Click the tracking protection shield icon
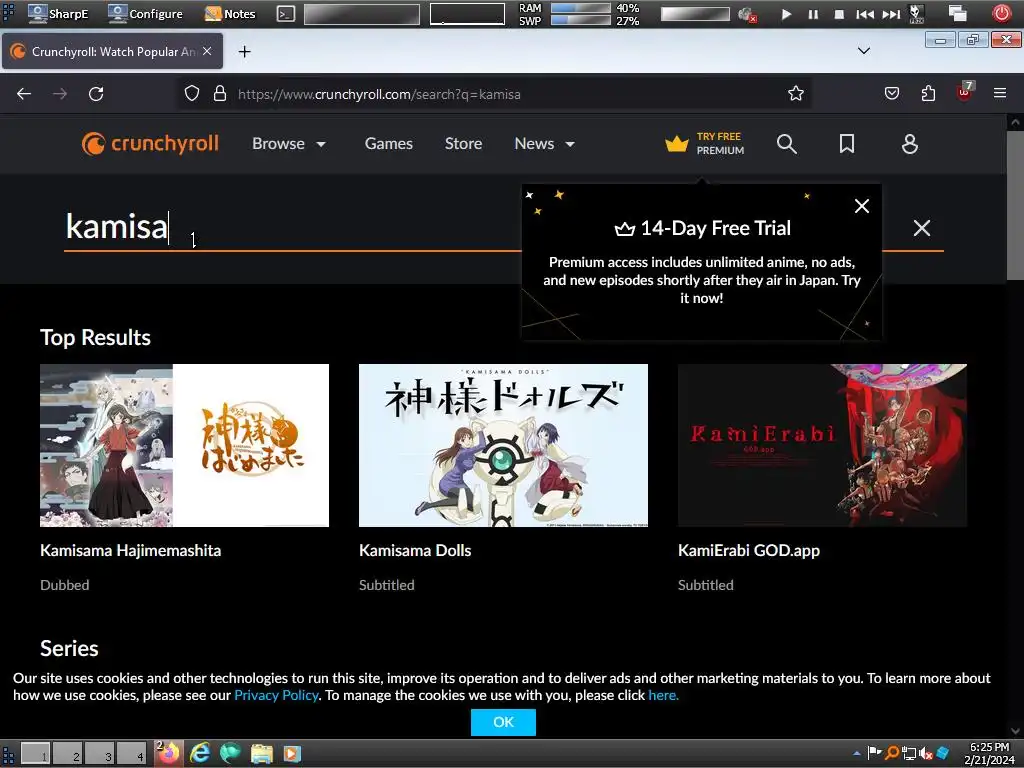The width and height of the screenshot is (1024, 768). [x=191, y=94]
